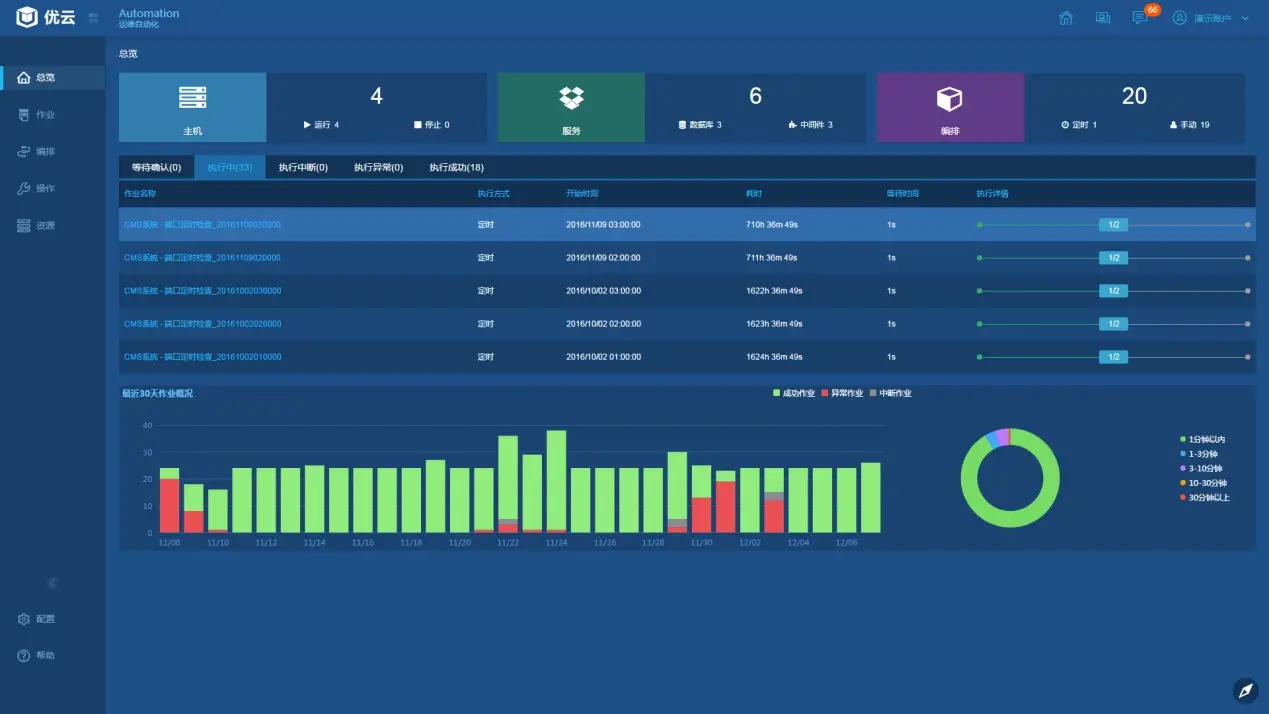
Task: Collapse the sidebar with the arrow
Action: point(52,583)
